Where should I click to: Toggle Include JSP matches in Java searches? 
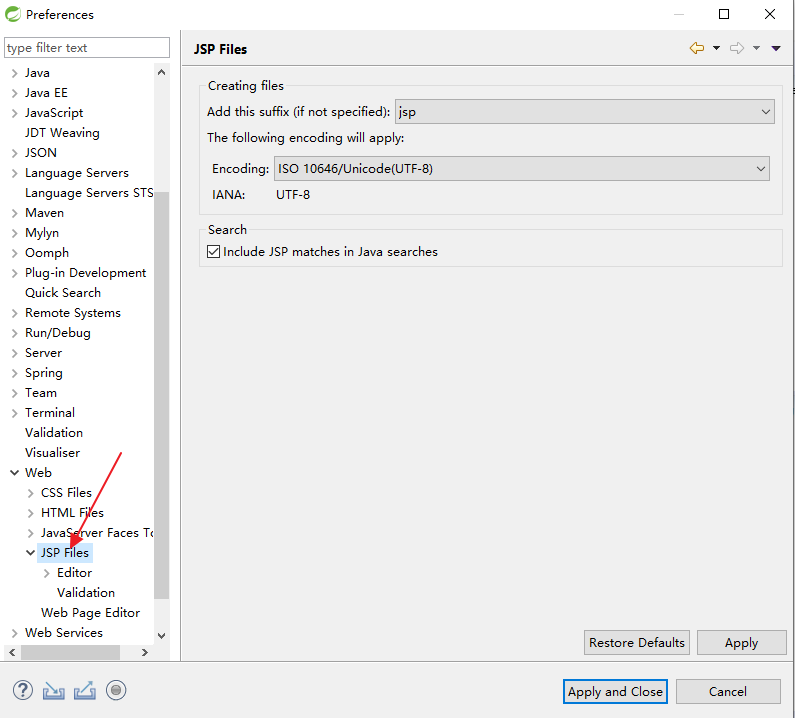tap(213, 252)
